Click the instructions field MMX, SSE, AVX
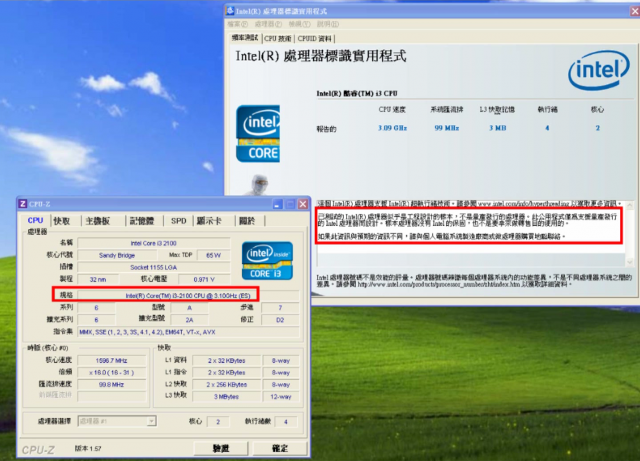Screen dimensions: 640x461 tap(188, 332)
